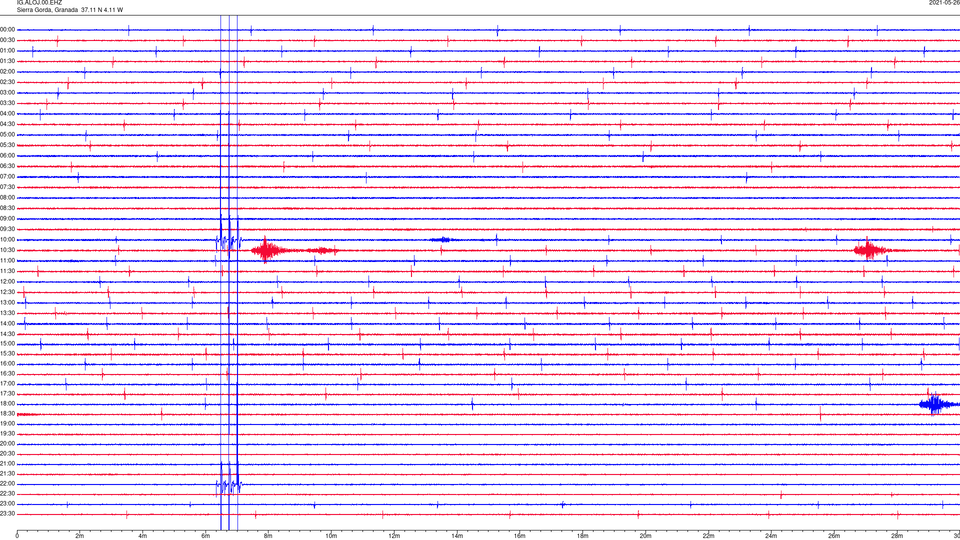Click the 2m tick label on time axis

(x=80, y=536)
